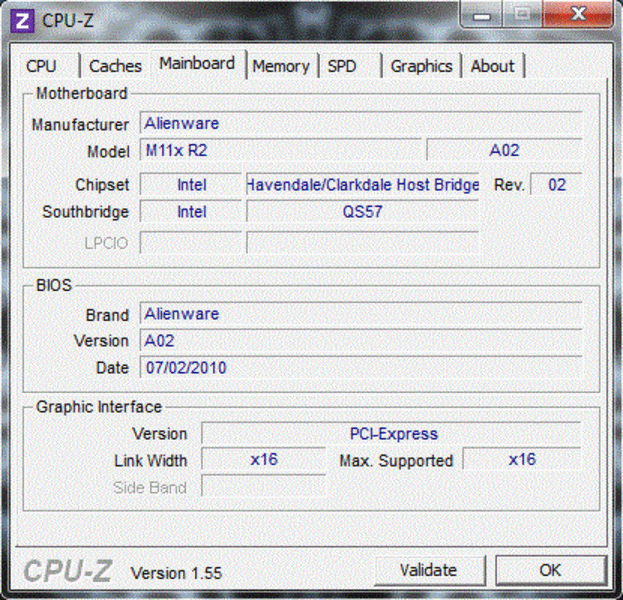Click the BIOS Date label
623x600 pixels.
[x=112, y=368]
